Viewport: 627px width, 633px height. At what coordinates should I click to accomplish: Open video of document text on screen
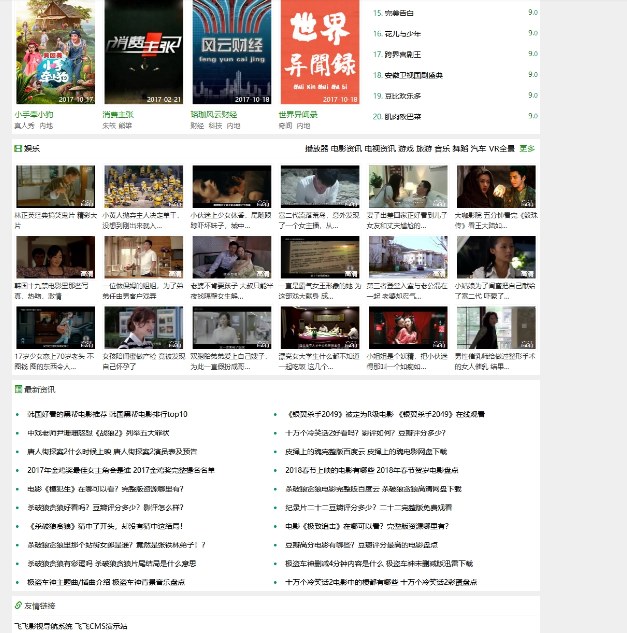[320, 257]
